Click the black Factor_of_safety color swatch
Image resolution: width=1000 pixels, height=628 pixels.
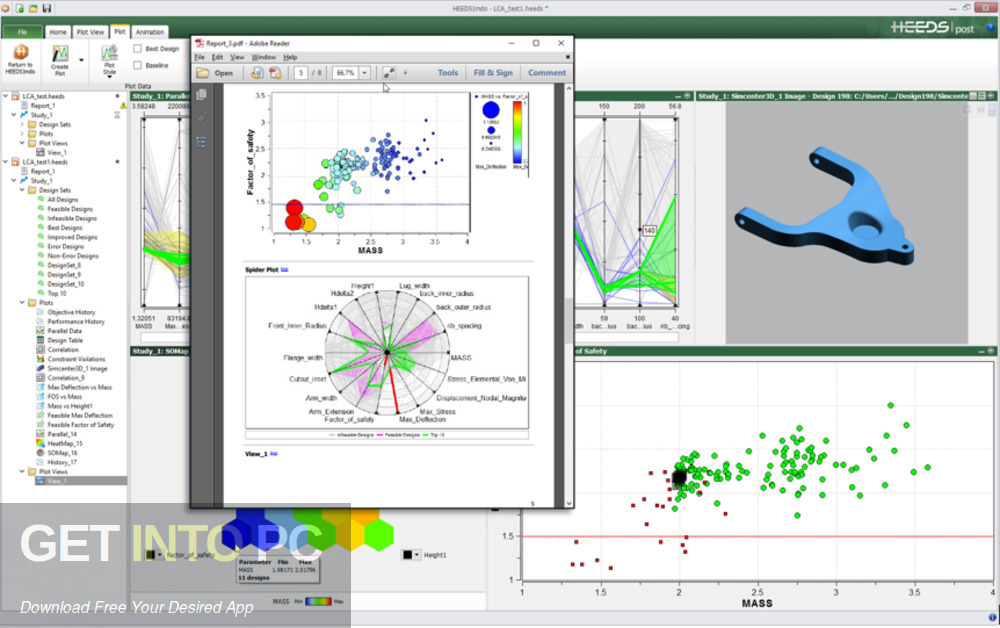tap(150, 555)
